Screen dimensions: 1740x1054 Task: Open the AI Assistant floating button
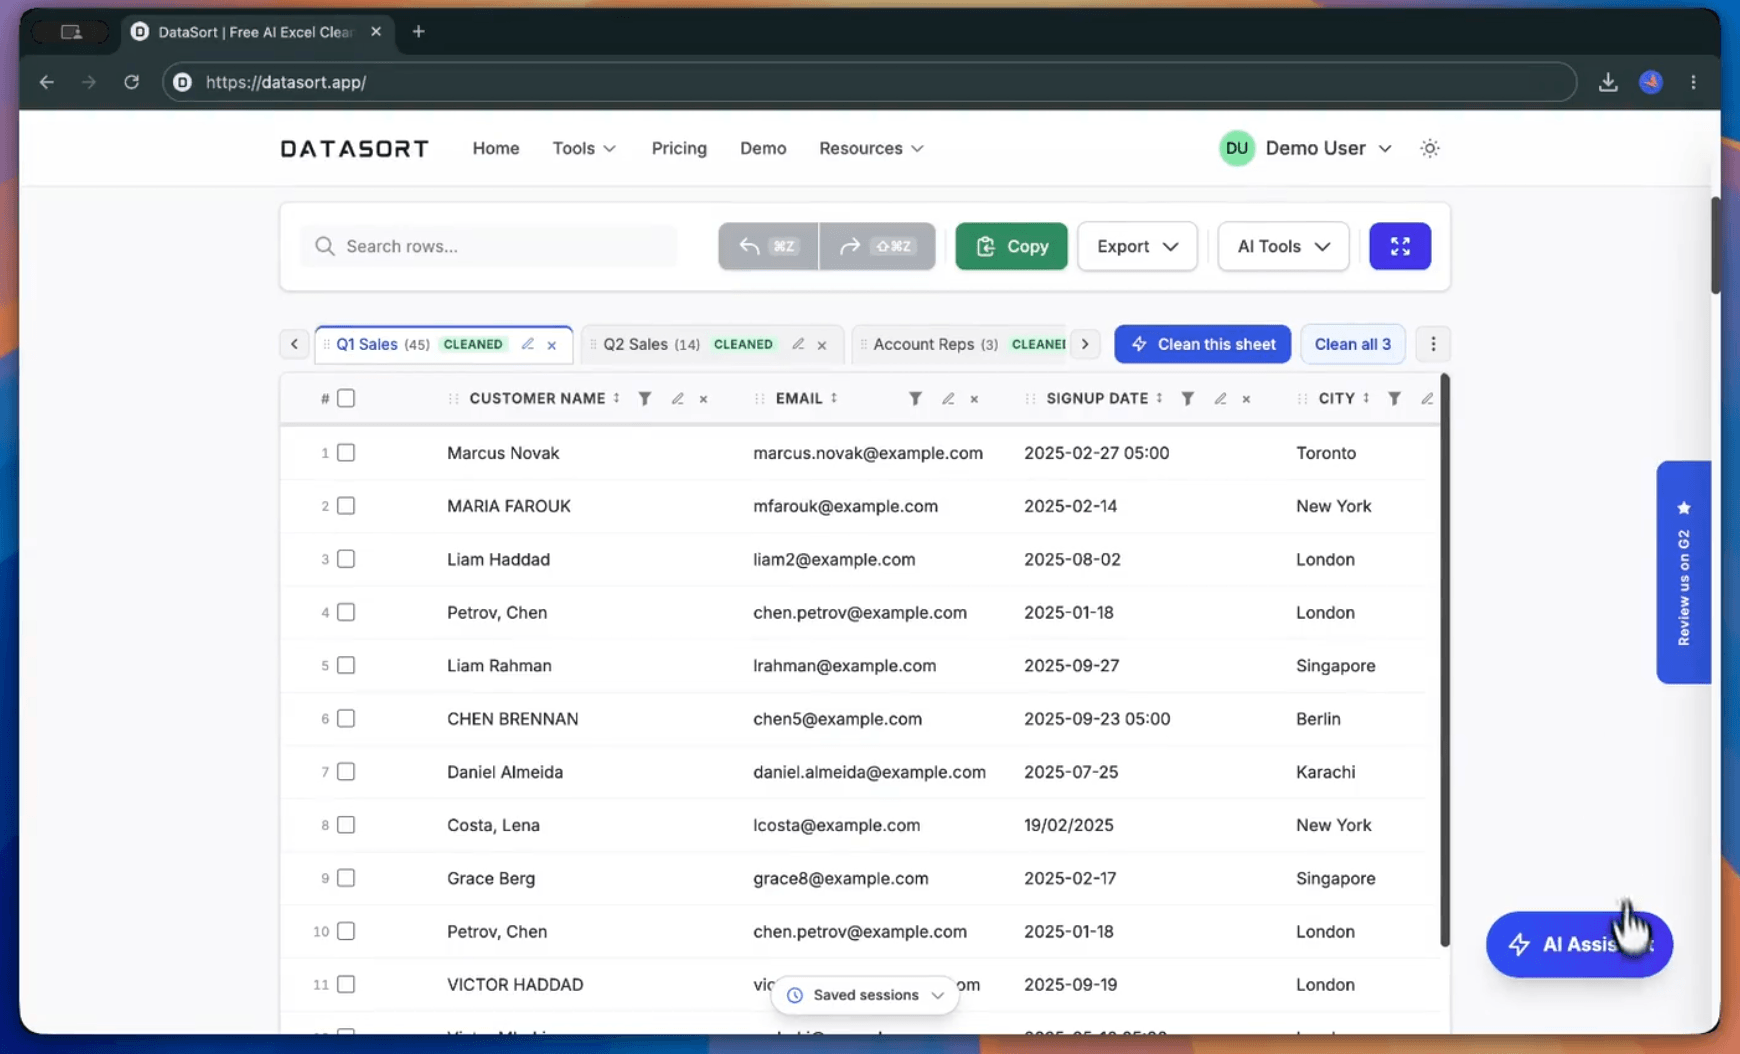click(1579, 944)
